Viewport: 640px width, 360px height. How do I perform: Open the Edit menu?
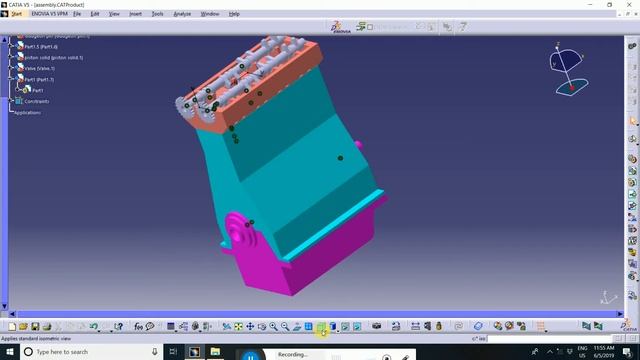pos(95,14)
